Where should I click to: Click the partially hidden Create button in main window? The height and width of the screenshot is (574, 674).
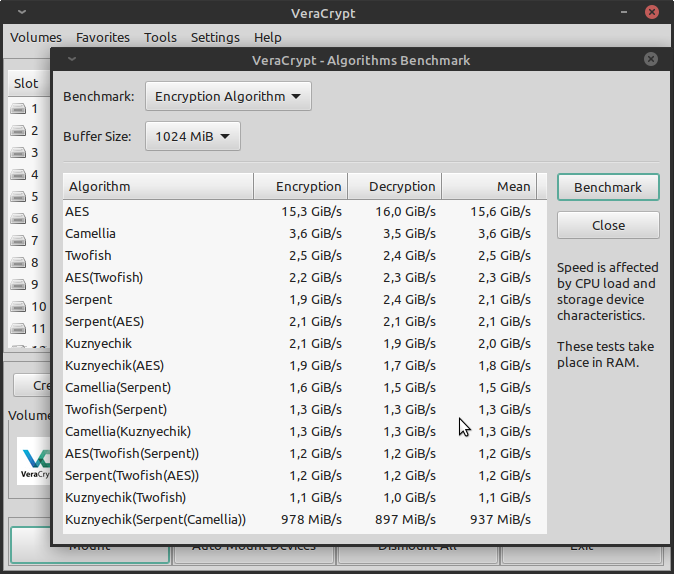pyautogui.click(x=32, y=385)
